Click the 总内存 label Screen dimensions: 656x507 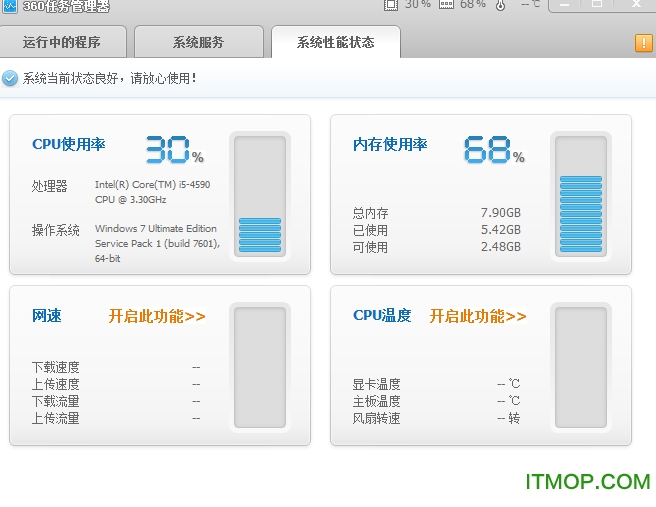371,213
